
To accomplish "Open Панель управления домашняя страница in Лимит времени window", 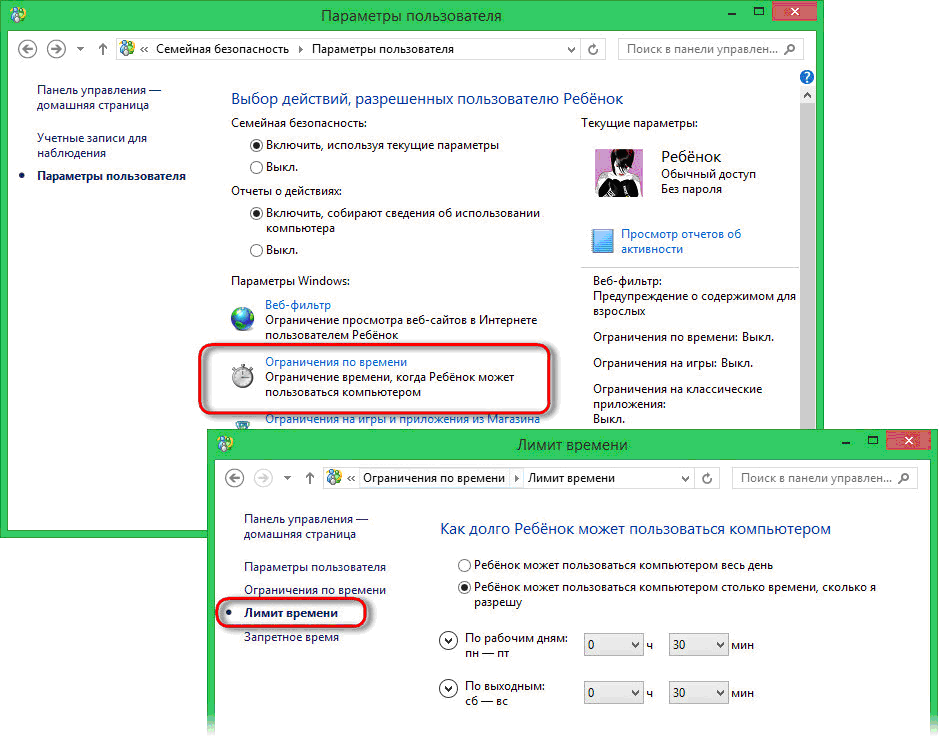I will click(x=306, y=527).
